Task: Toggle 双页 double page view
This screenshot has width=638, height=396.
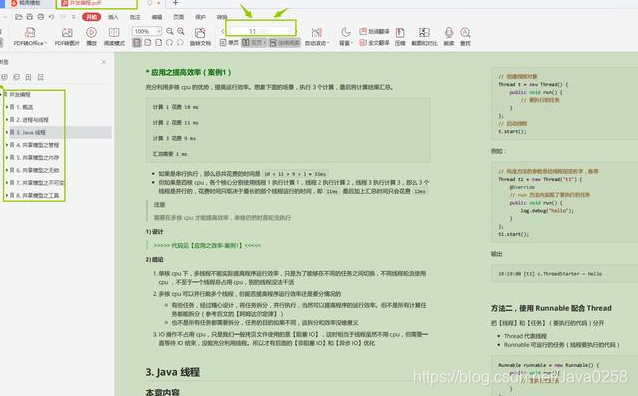Action: click(254, 42)
